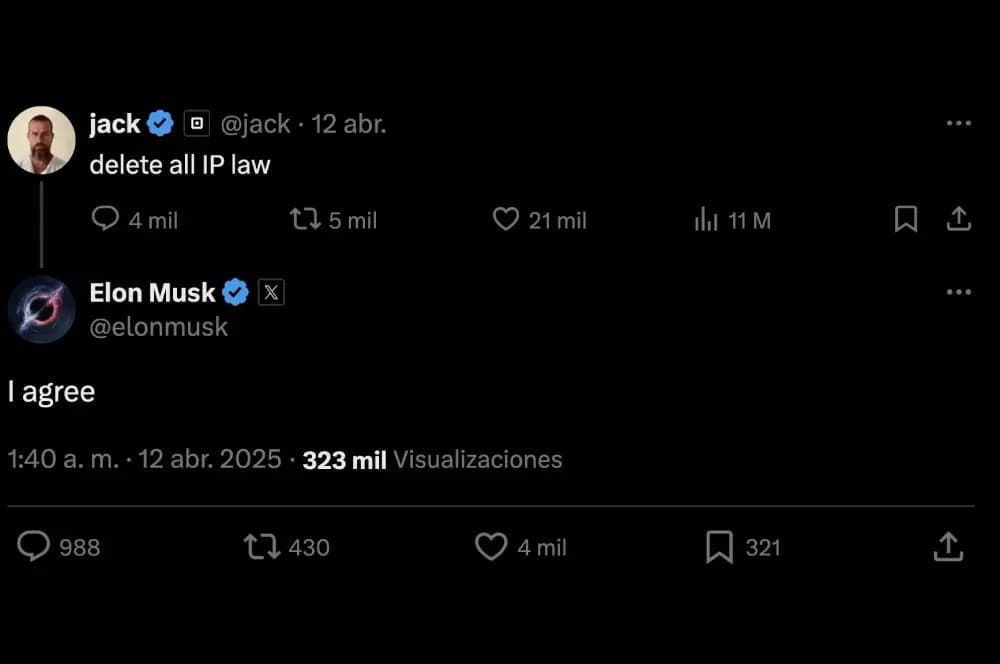This screenshot has height=664, width=1000.
Task: Like Elon Musk's post with 4 mil likes
Action: tap(490, 546)
